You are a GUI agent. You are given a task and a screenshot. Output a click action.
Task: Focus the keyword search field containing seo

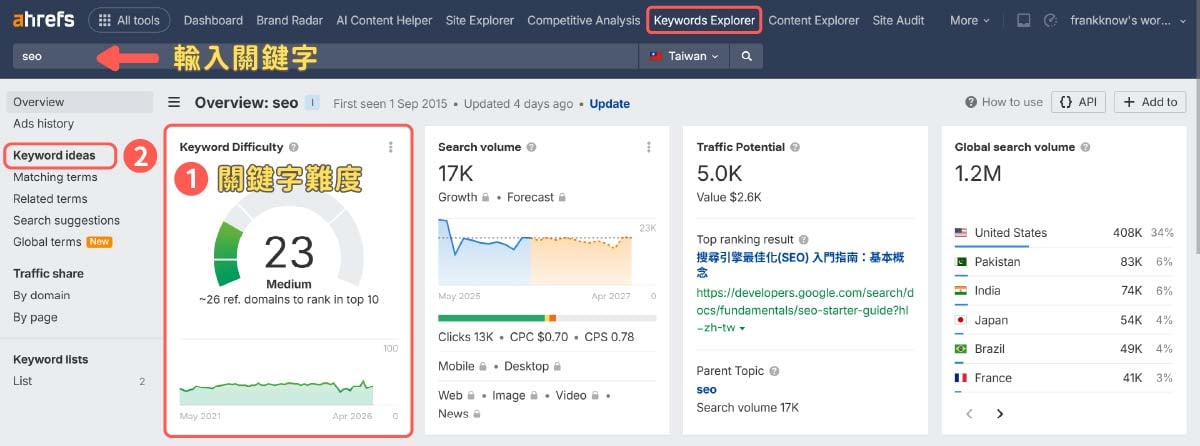click(x=325, y=57)
